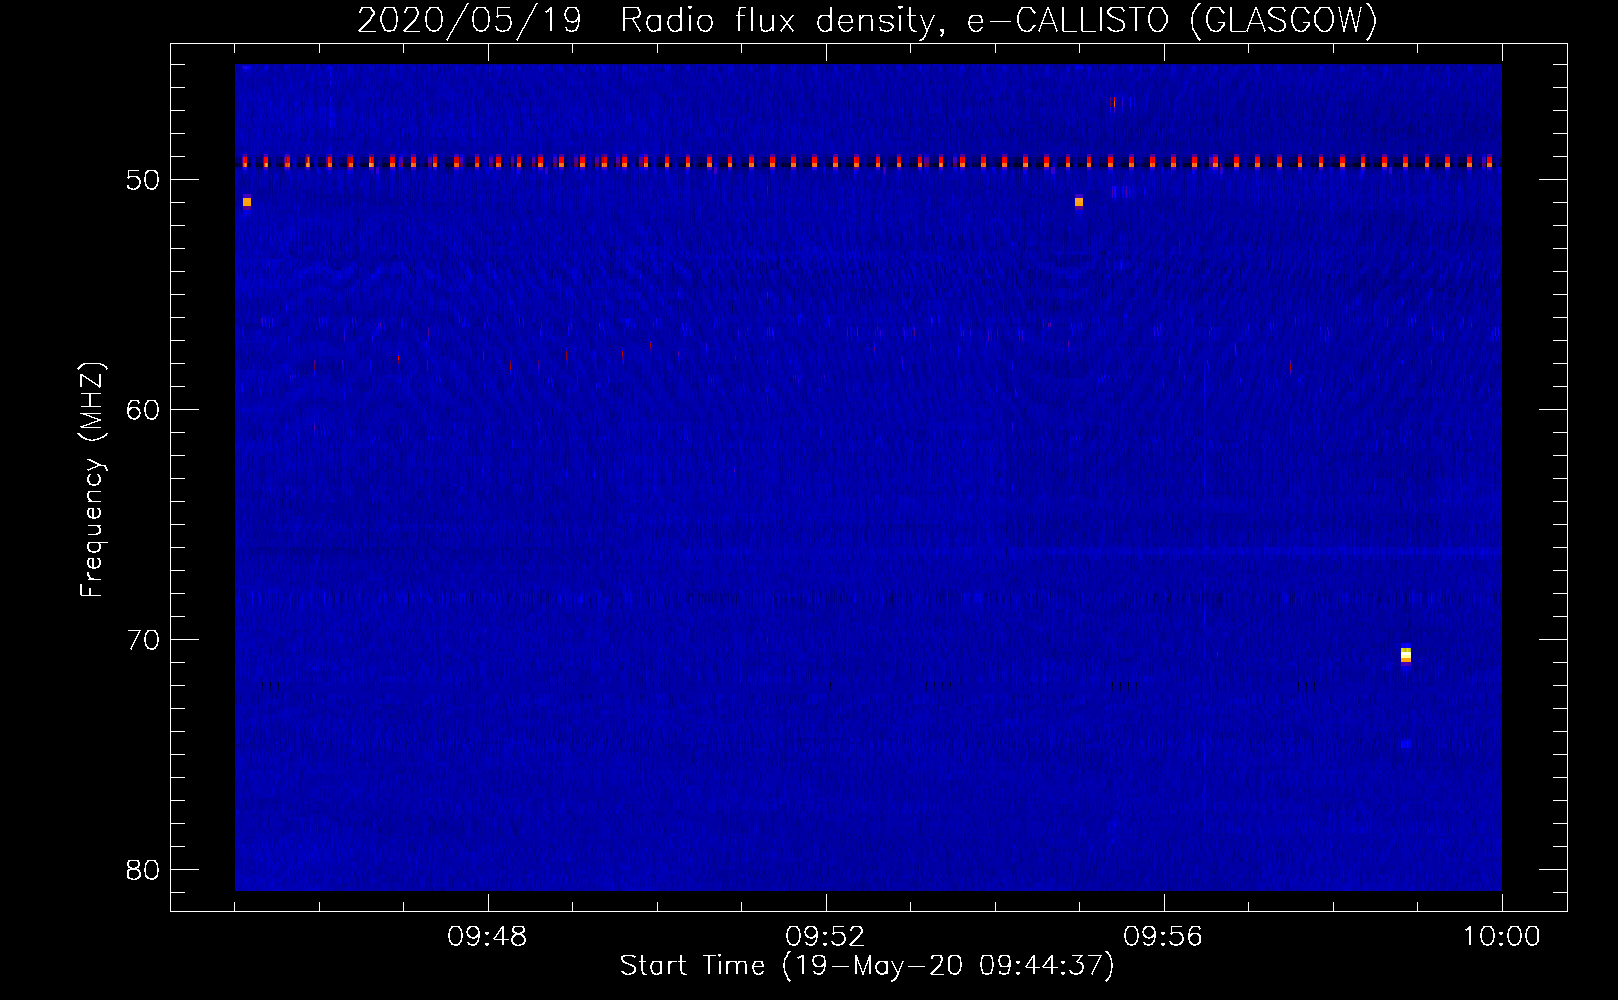Click the 70 frequency tick label
This screenshot has width=1618, height=1000.
coord(143,640)
